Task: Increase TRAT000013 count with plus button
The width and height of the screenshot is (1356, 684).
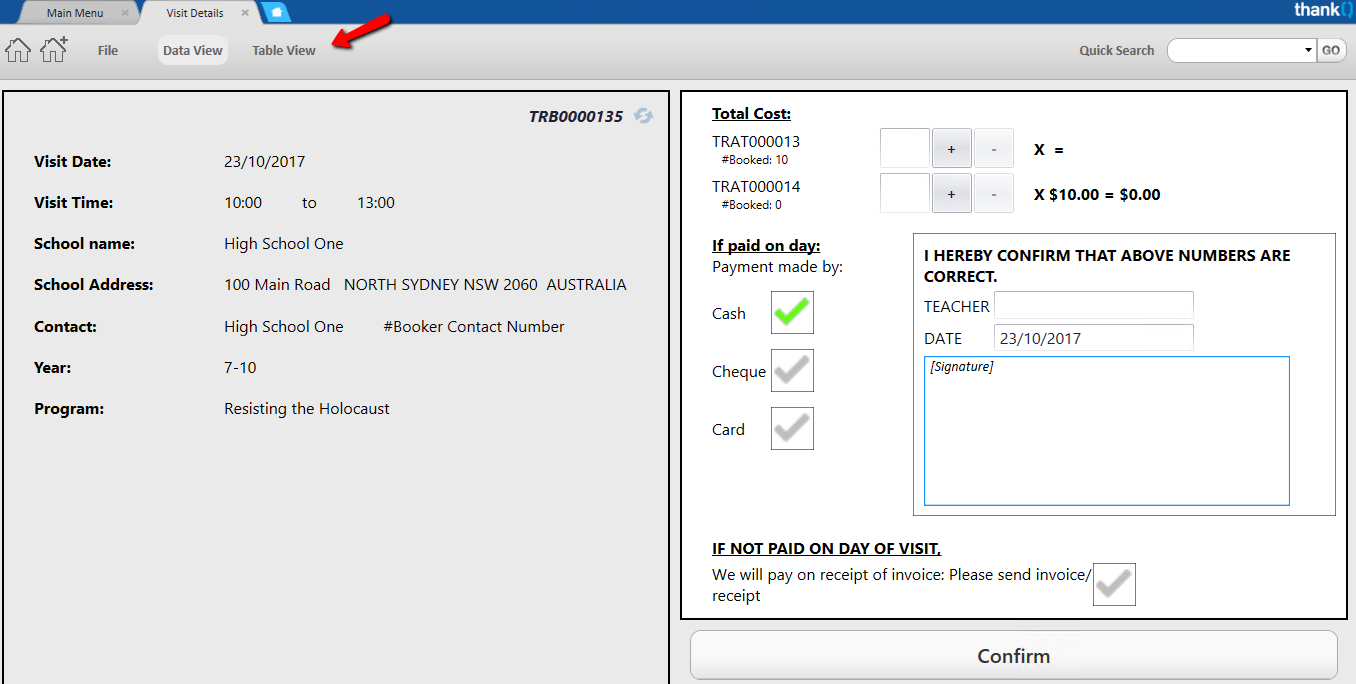Action: click(951, 149)
